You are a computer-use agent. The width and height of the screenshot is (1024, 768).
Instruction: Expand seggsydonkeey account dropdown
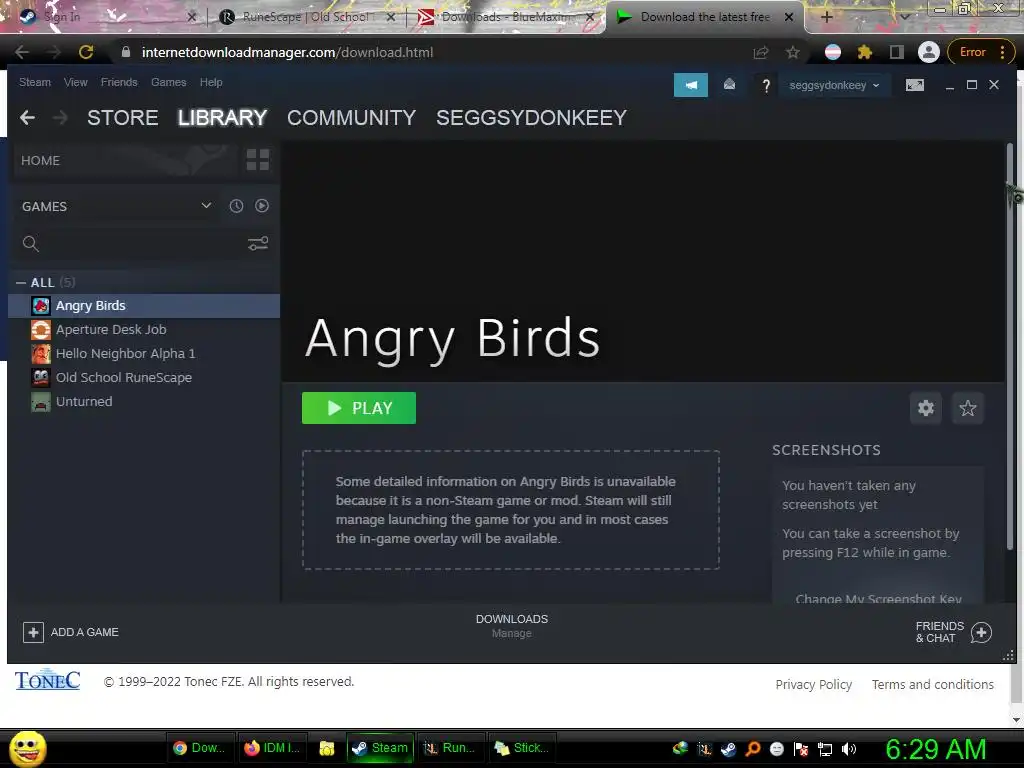coord(834,85)
